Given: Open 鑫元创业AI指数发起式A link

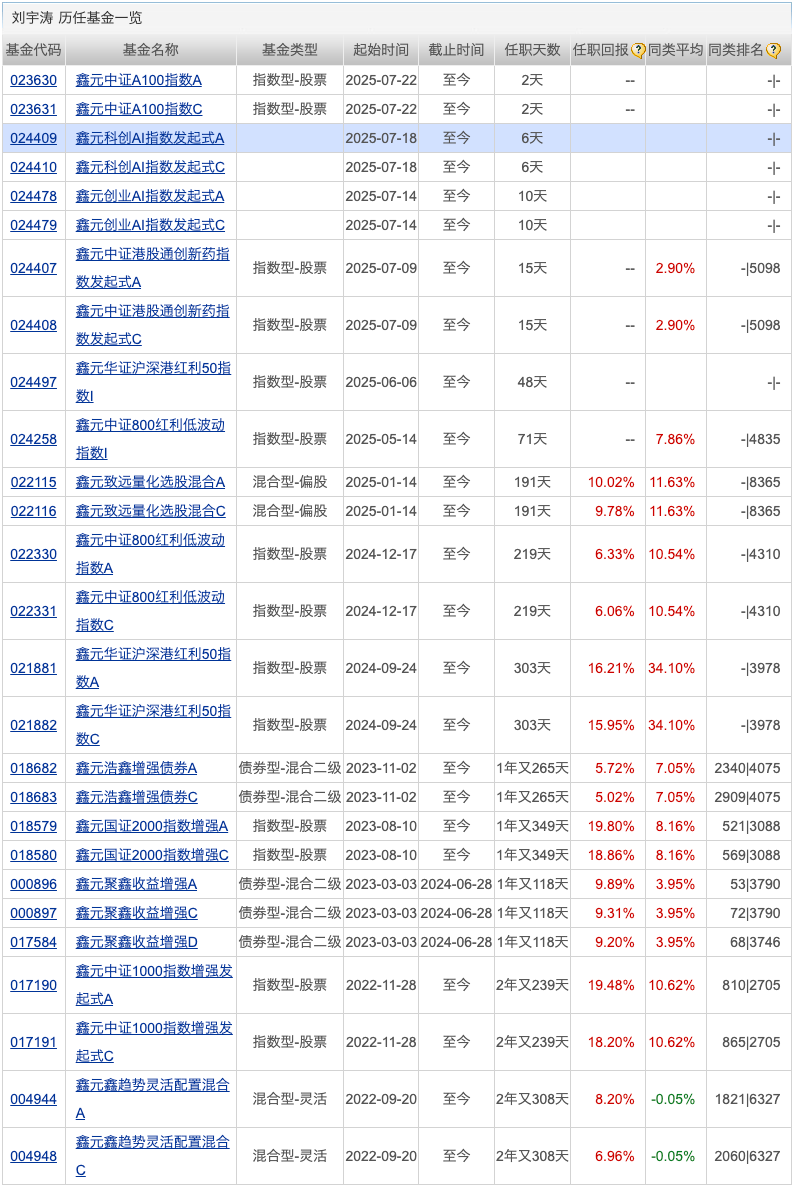Looking at the screenshot, I should click(x=150, y=196).
